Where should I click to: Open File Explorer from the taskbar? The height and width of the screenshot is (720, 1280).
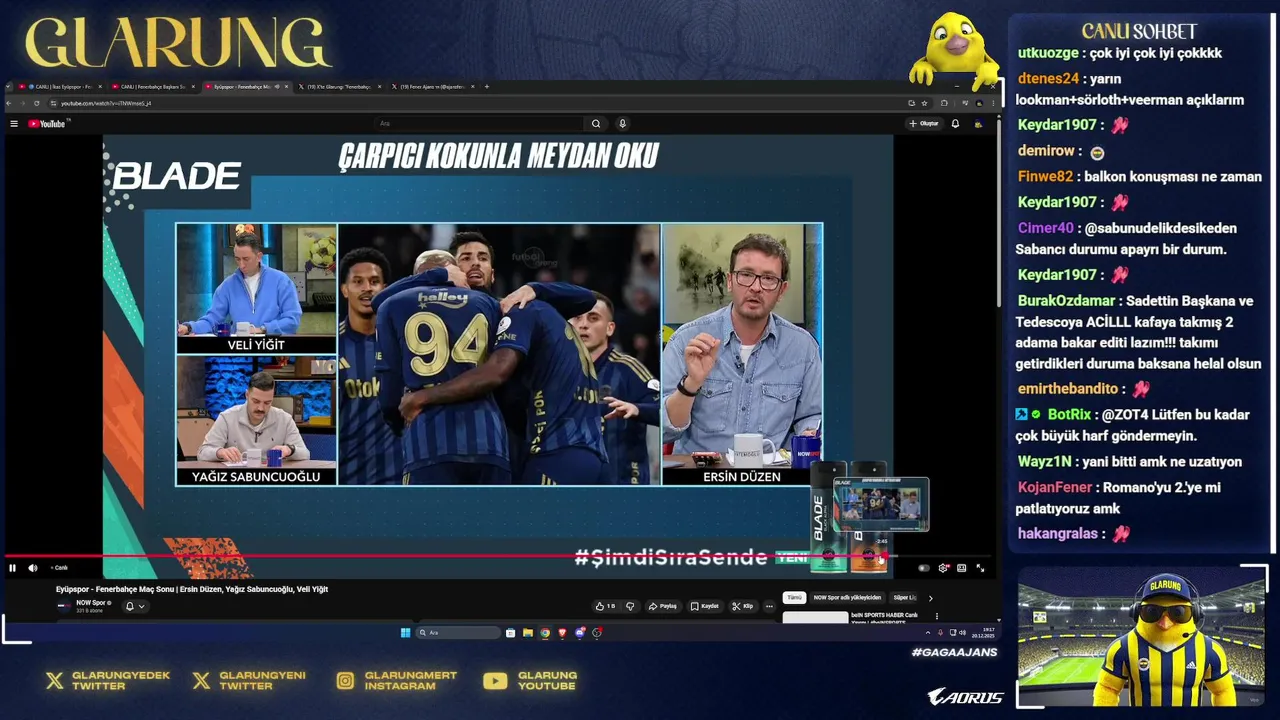tap(527, 632)
